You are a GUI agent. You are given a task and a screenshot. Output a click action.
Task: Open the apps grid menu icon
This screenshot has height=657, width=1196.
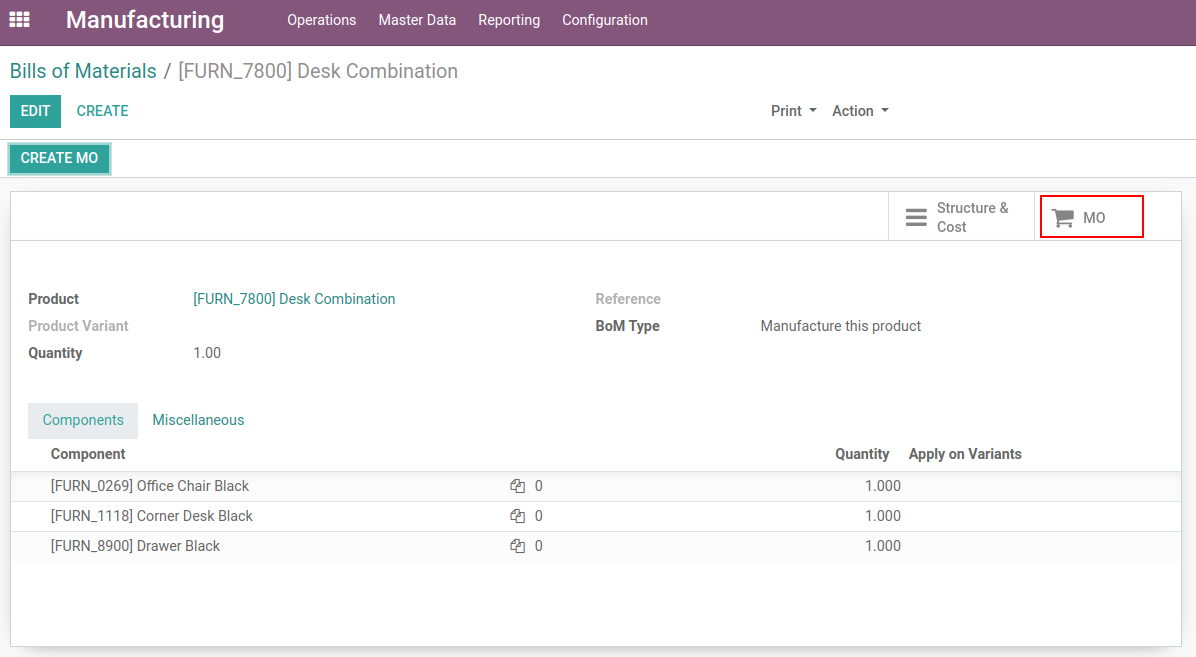point(19,20)
